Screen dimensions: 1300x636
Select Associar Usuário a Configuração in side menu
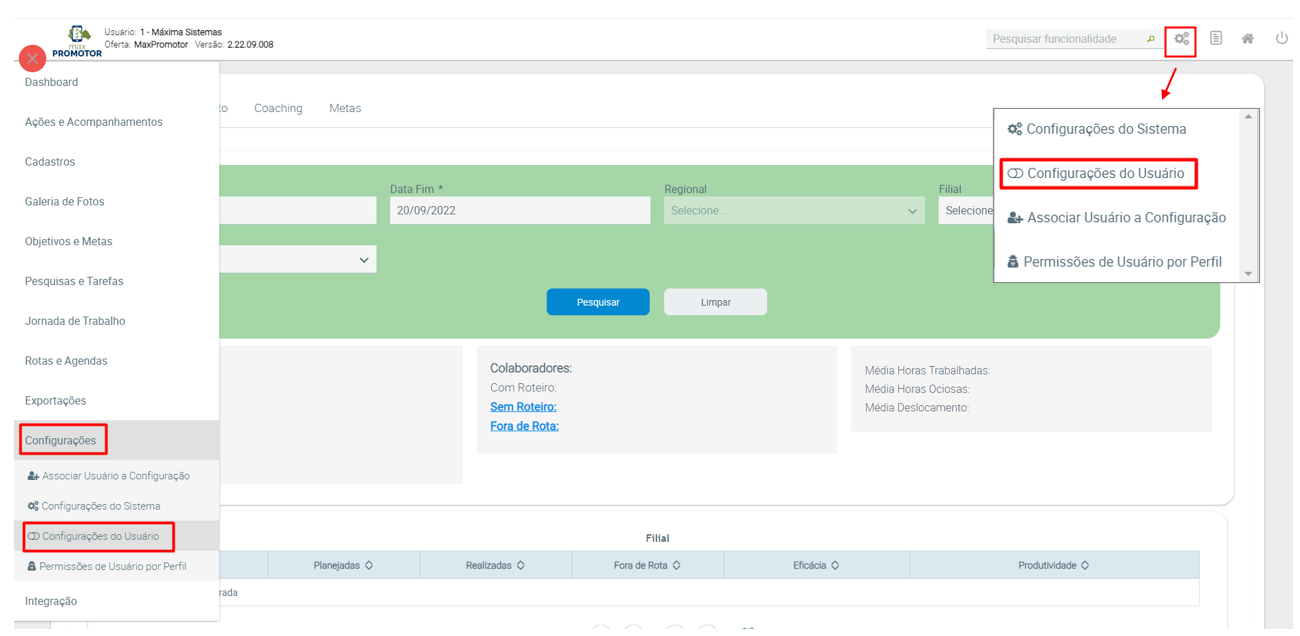116,476
